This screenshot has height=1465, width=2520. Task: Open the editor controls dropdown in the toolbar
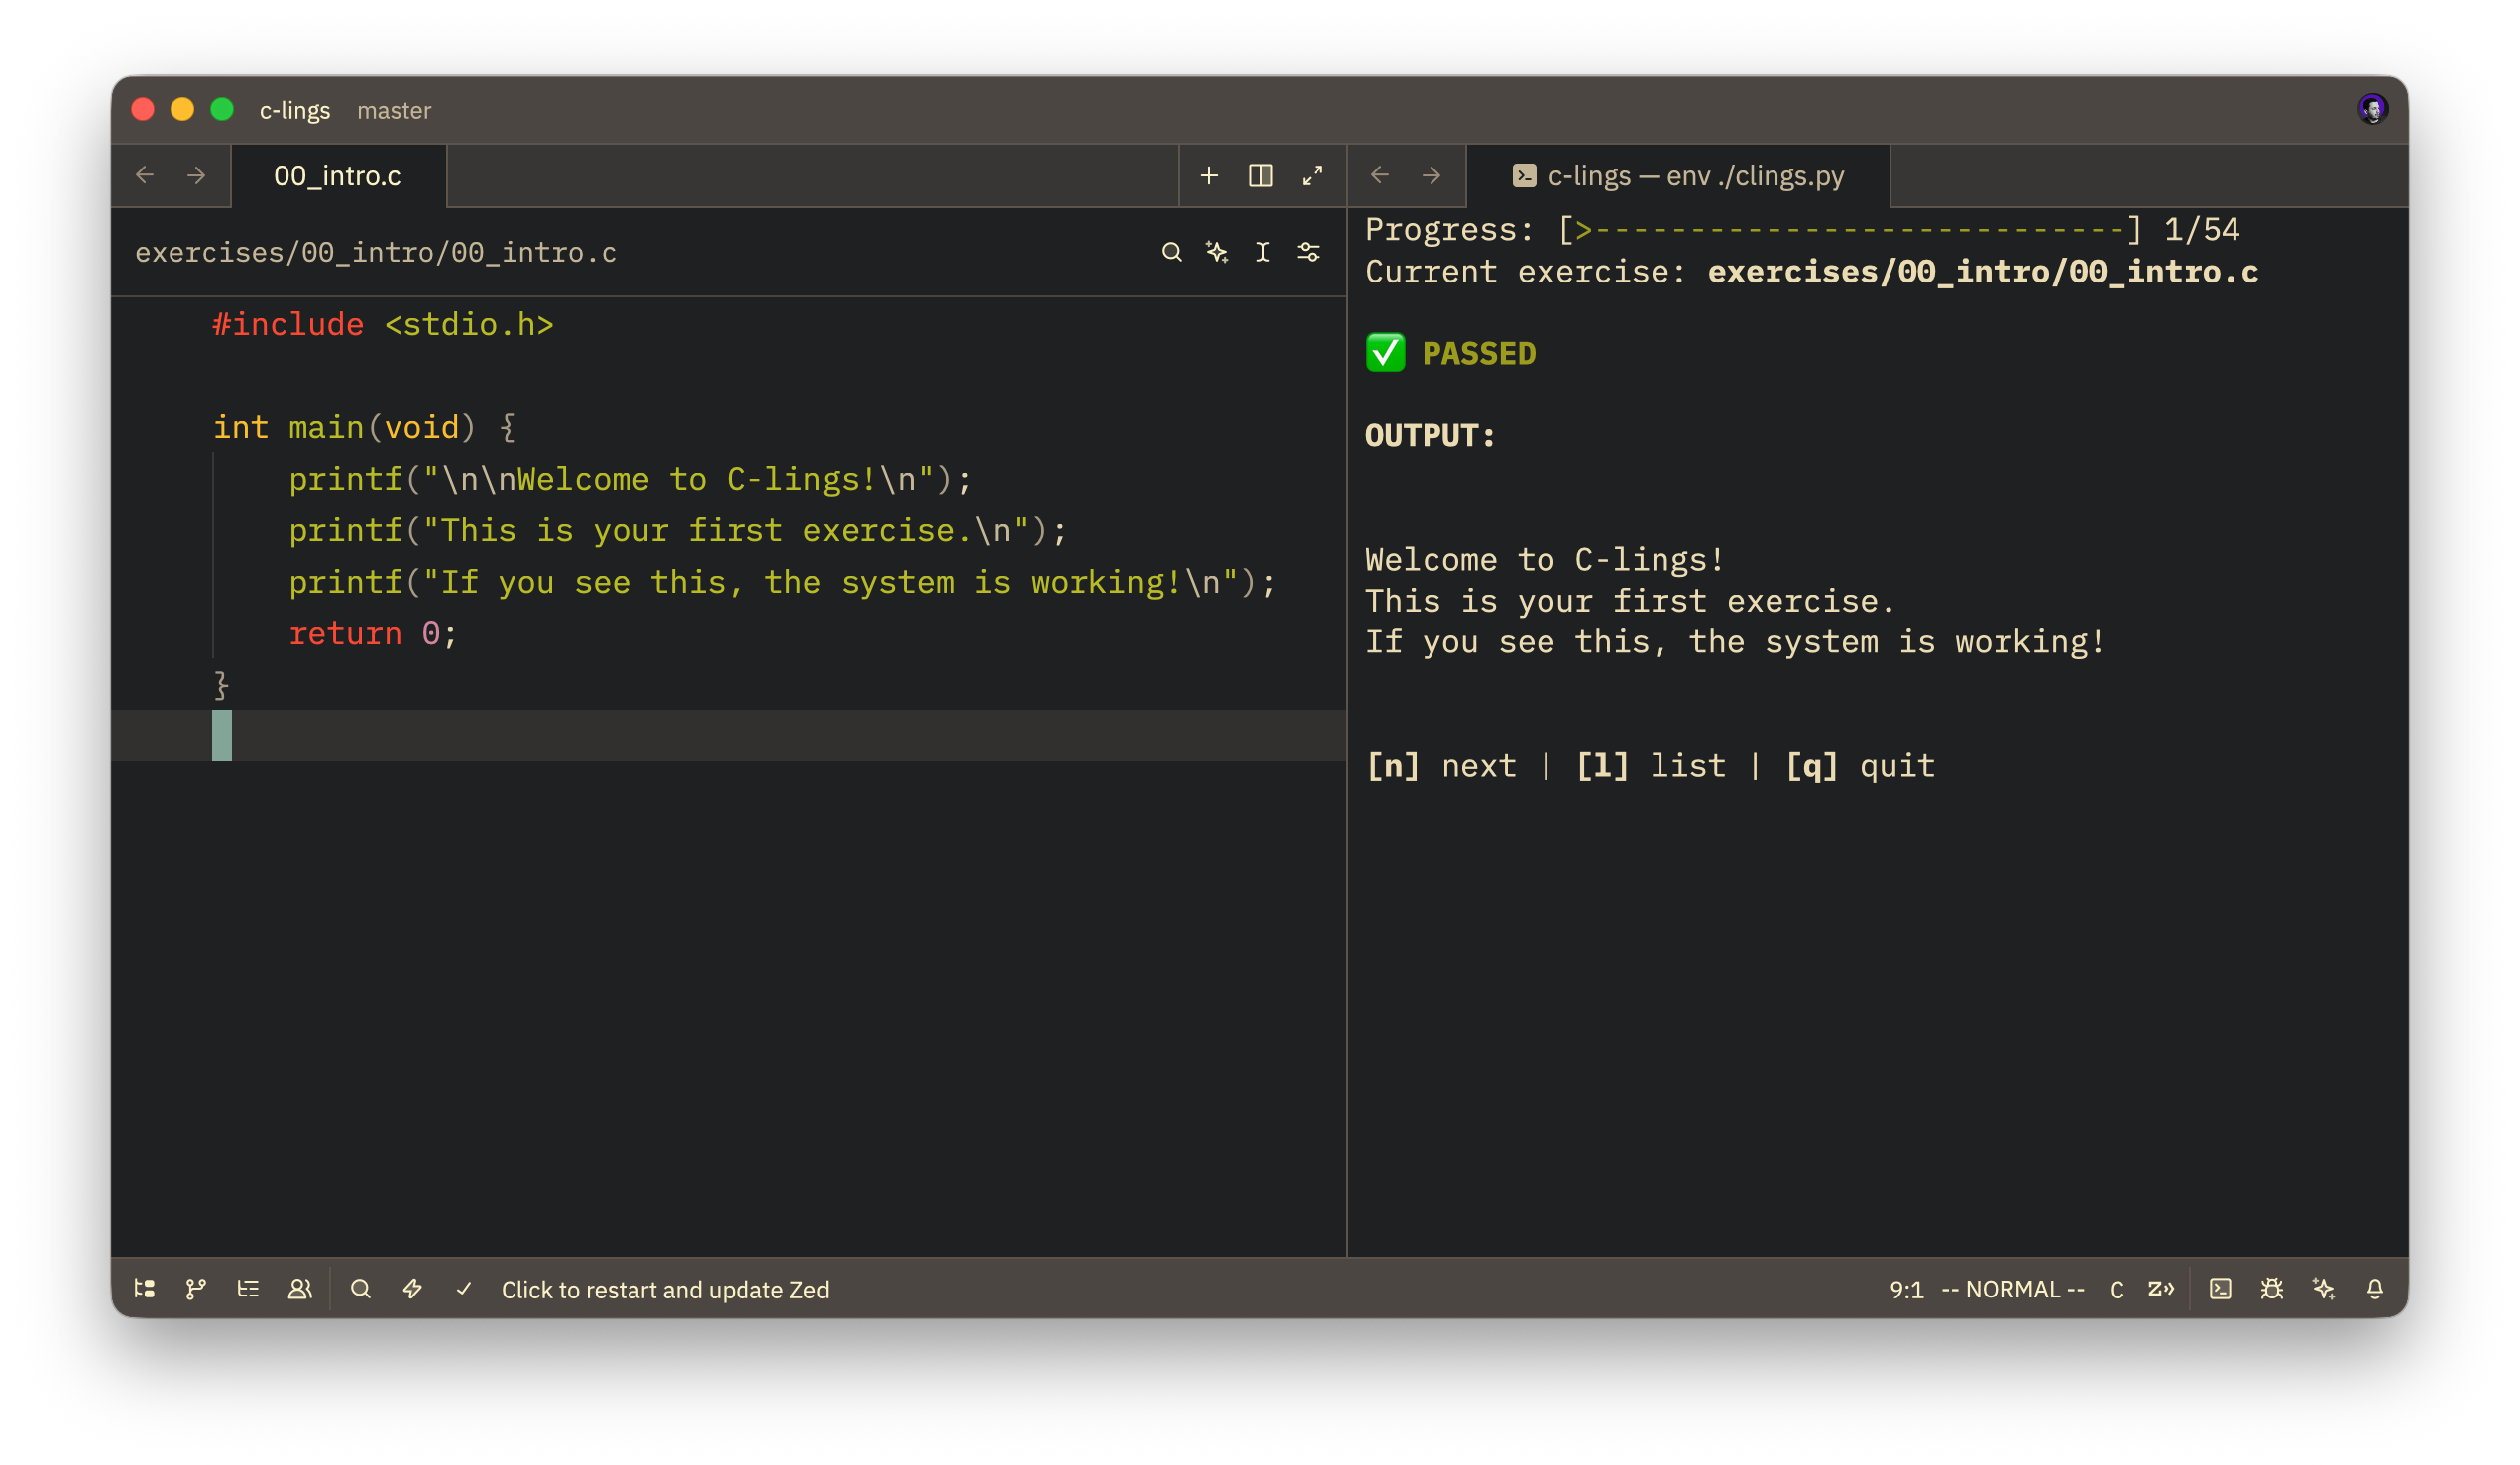[1308, 252]
